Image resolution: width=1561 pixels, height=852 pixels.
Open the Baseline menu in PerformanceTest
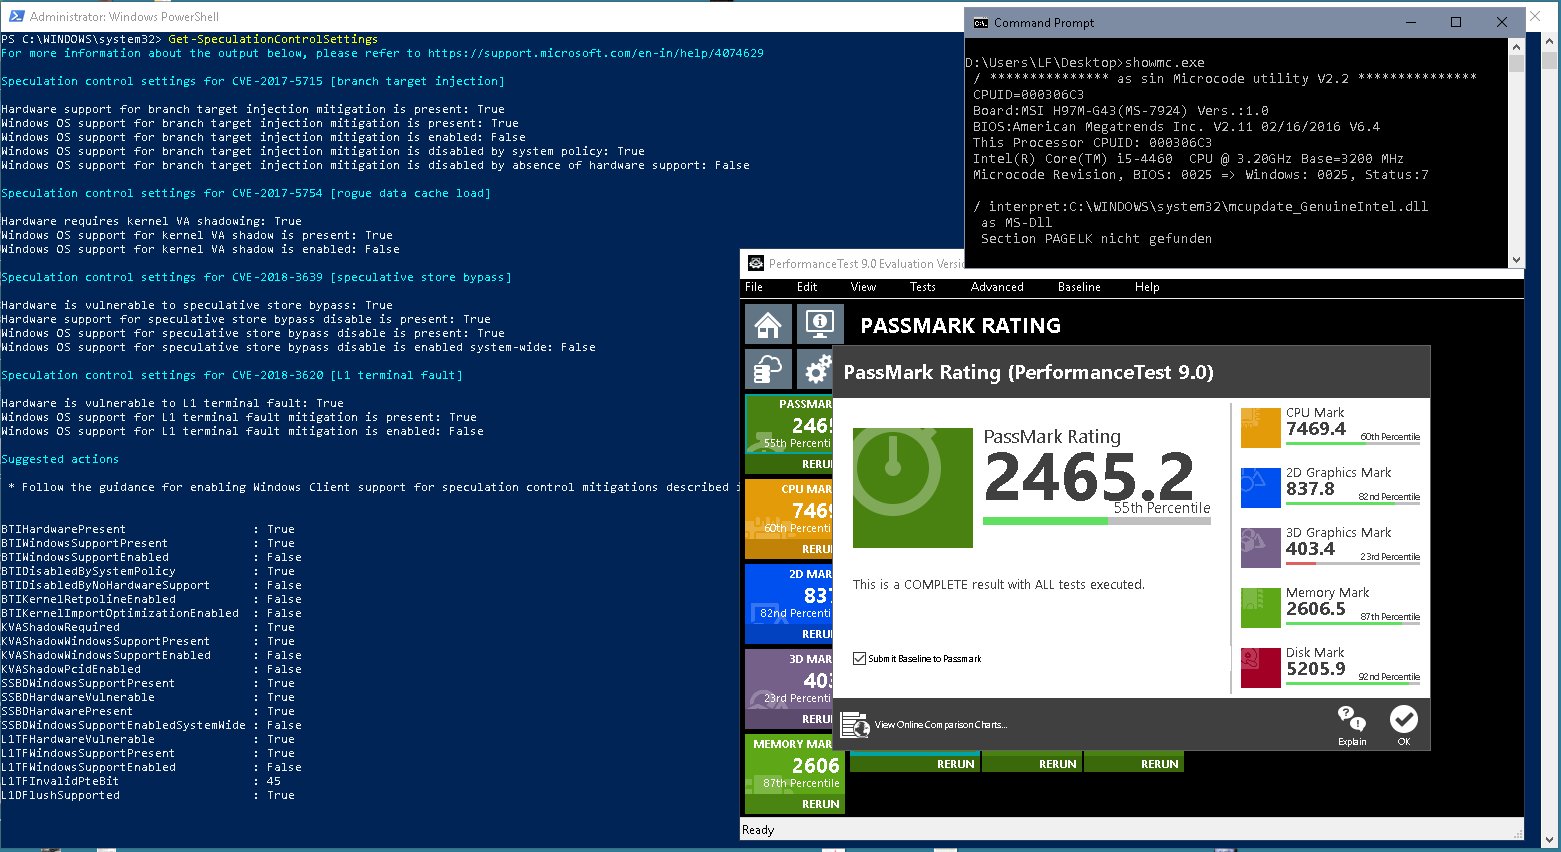coord(1079,287)
